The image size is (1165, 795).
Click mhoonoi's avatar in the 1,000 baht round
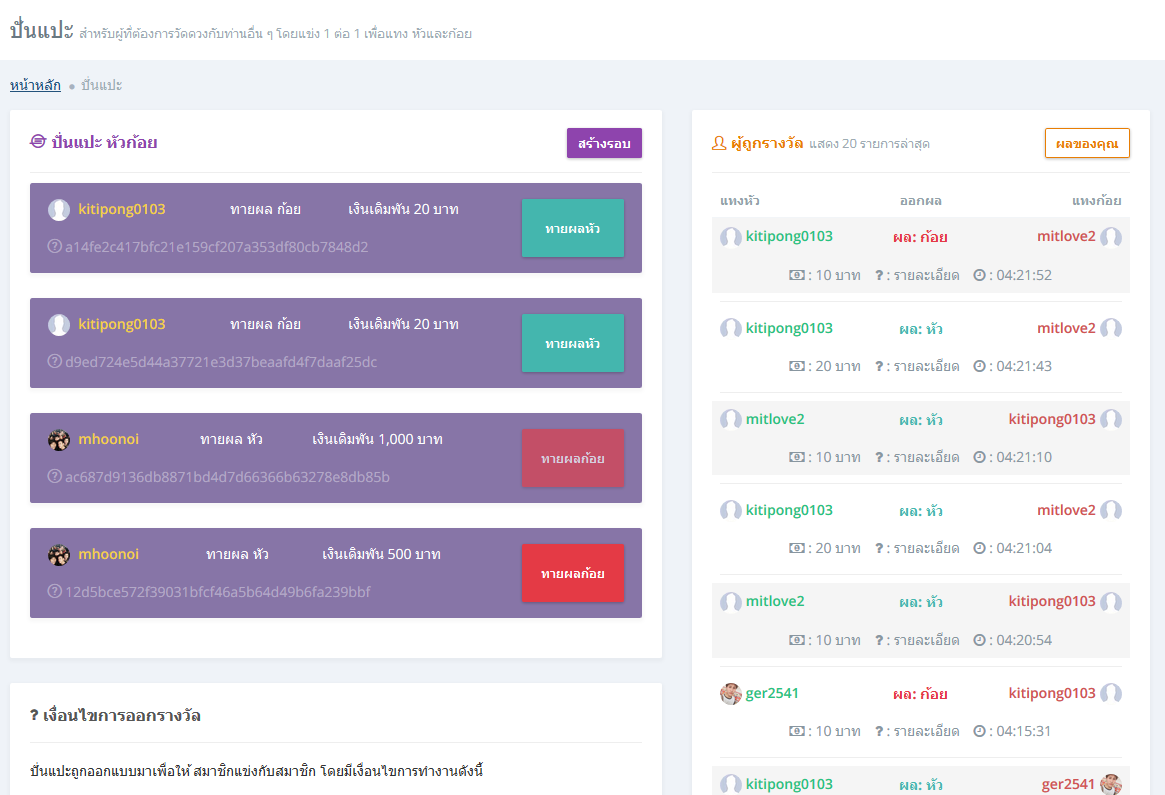(59, 440)
